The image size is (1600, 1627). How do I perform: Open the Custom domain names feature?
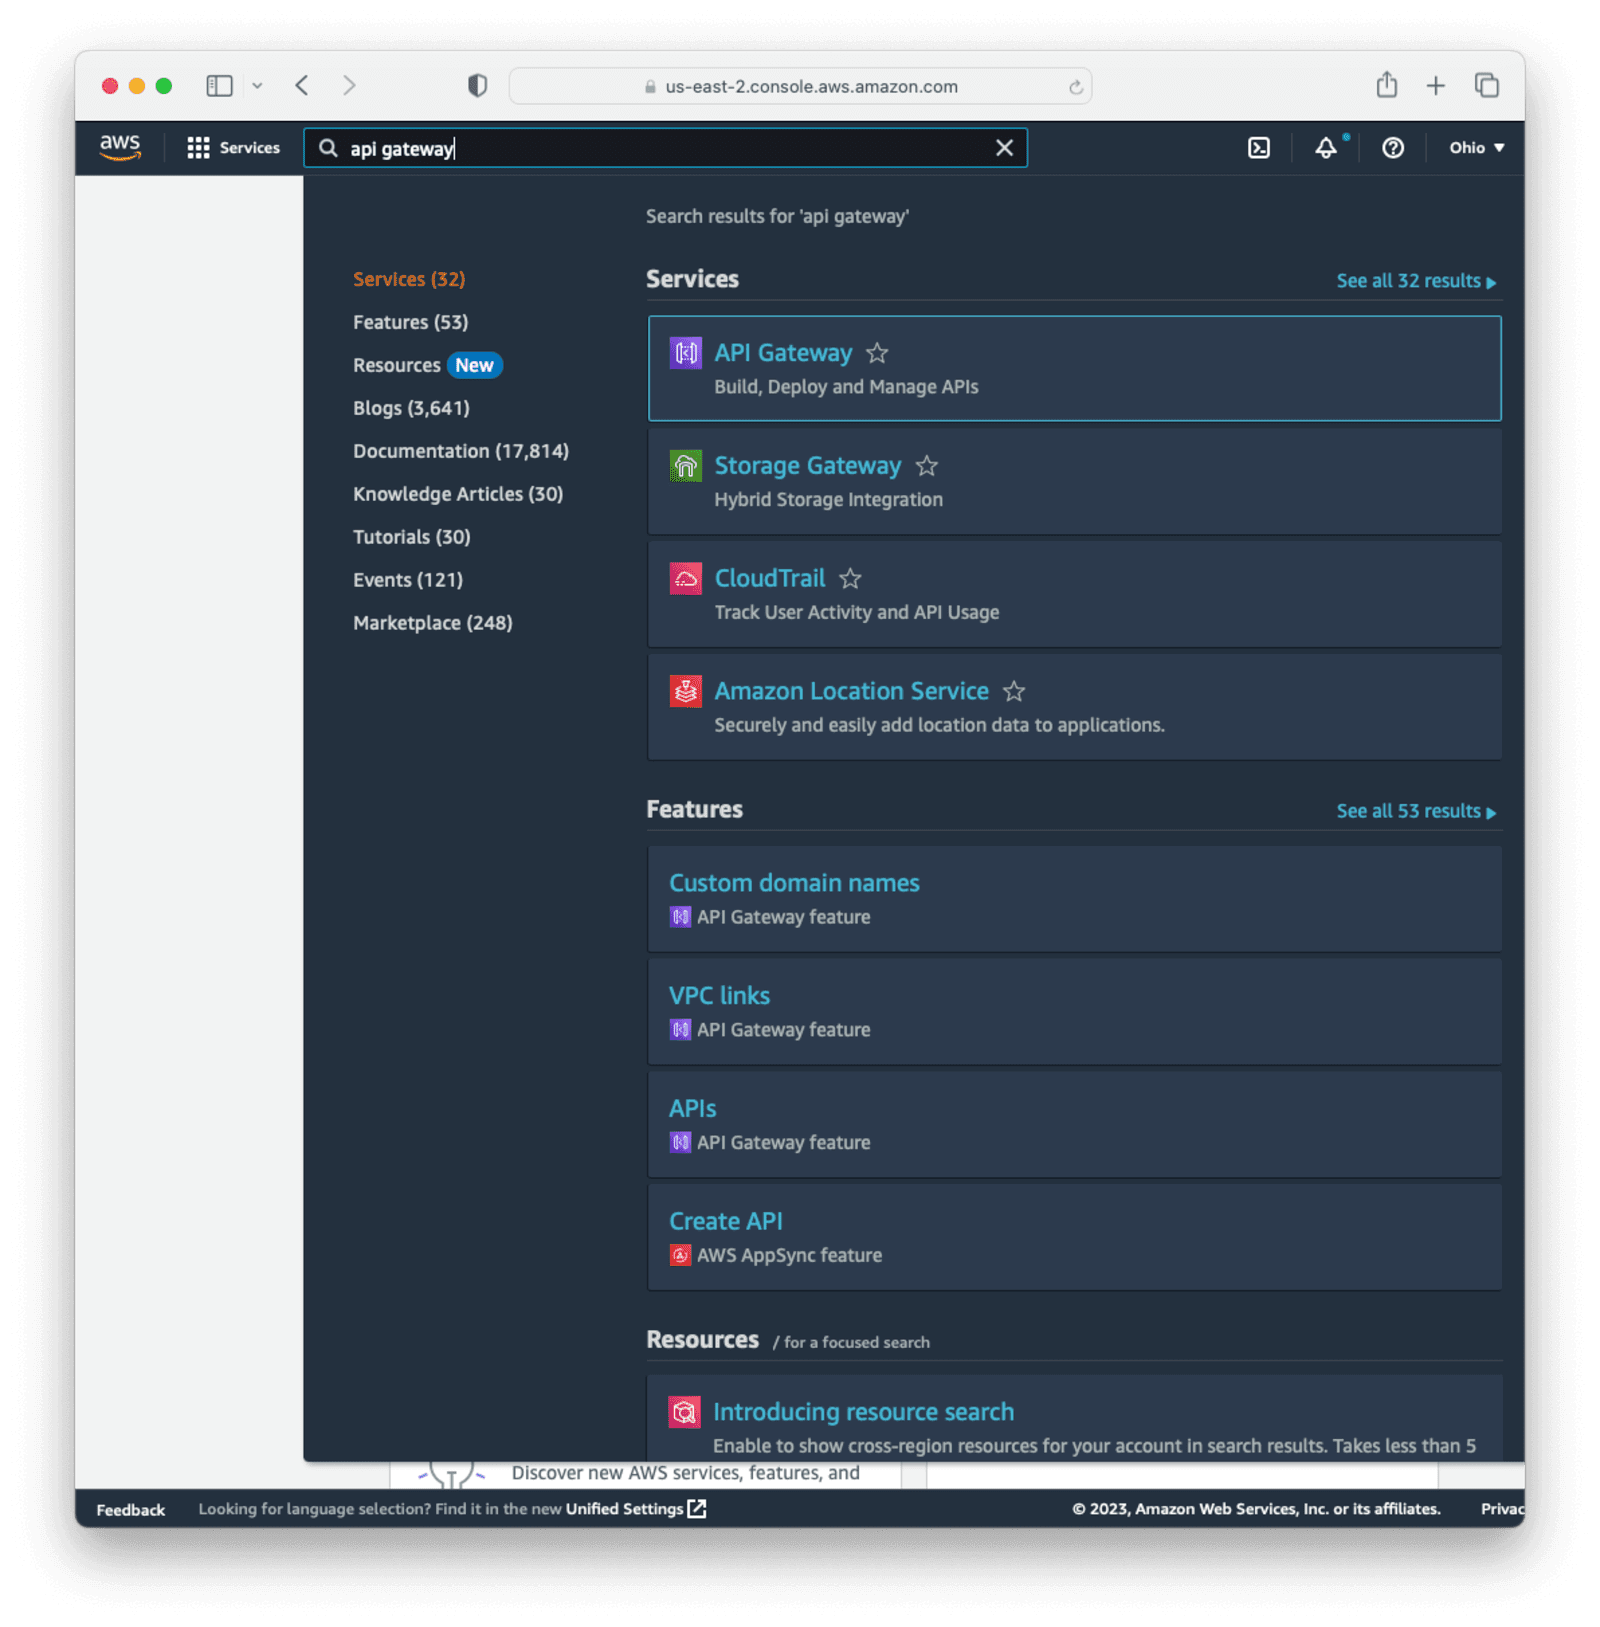coord(794,883)
